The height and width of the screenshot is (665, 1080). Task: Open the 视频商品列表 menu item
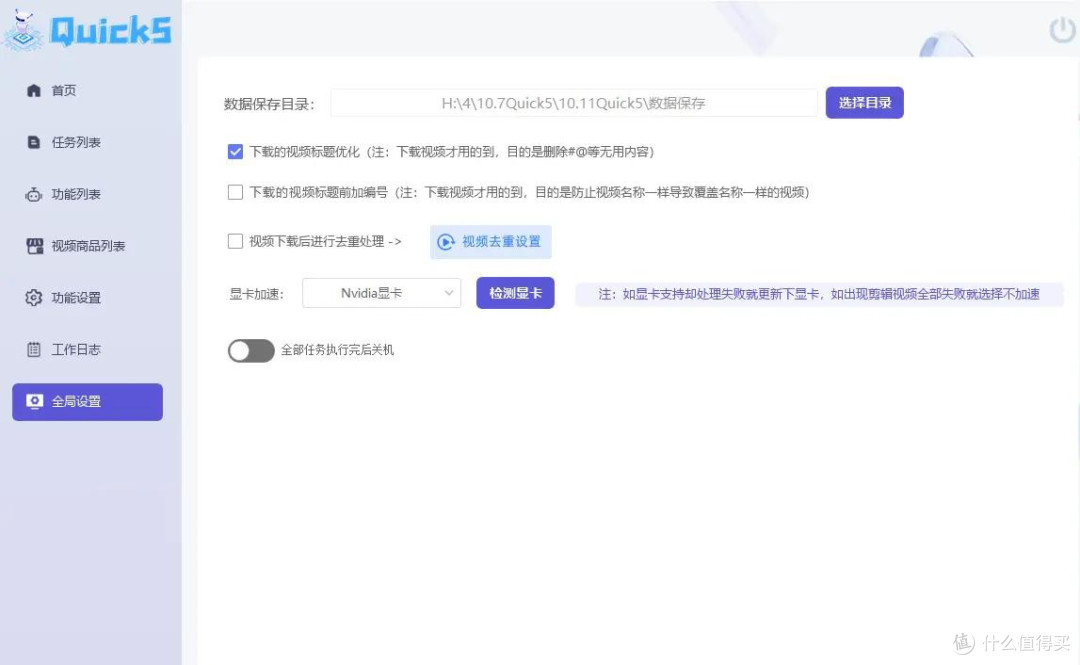click(87, 246)
